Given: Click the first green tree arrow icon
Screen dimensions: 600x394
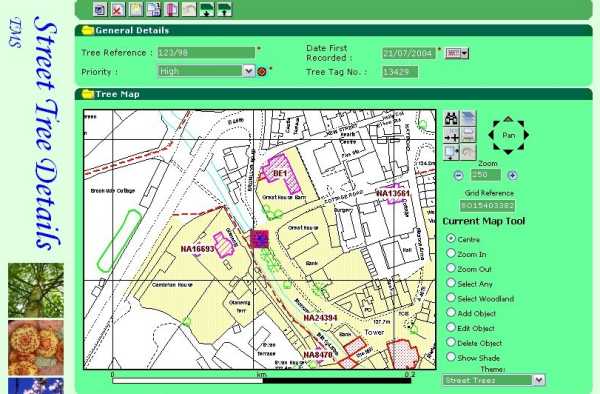Looking at the screenshot, I should (207, 9).
